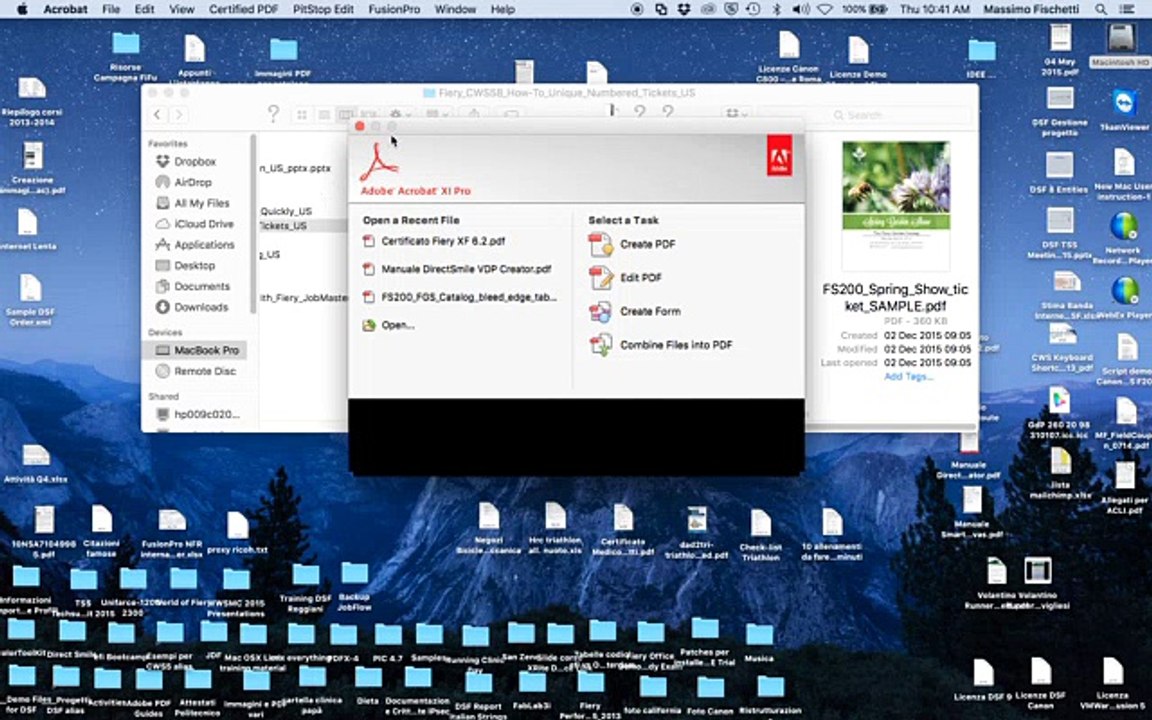Select Dropbox in Finder sidebar

tap(195, 162)
